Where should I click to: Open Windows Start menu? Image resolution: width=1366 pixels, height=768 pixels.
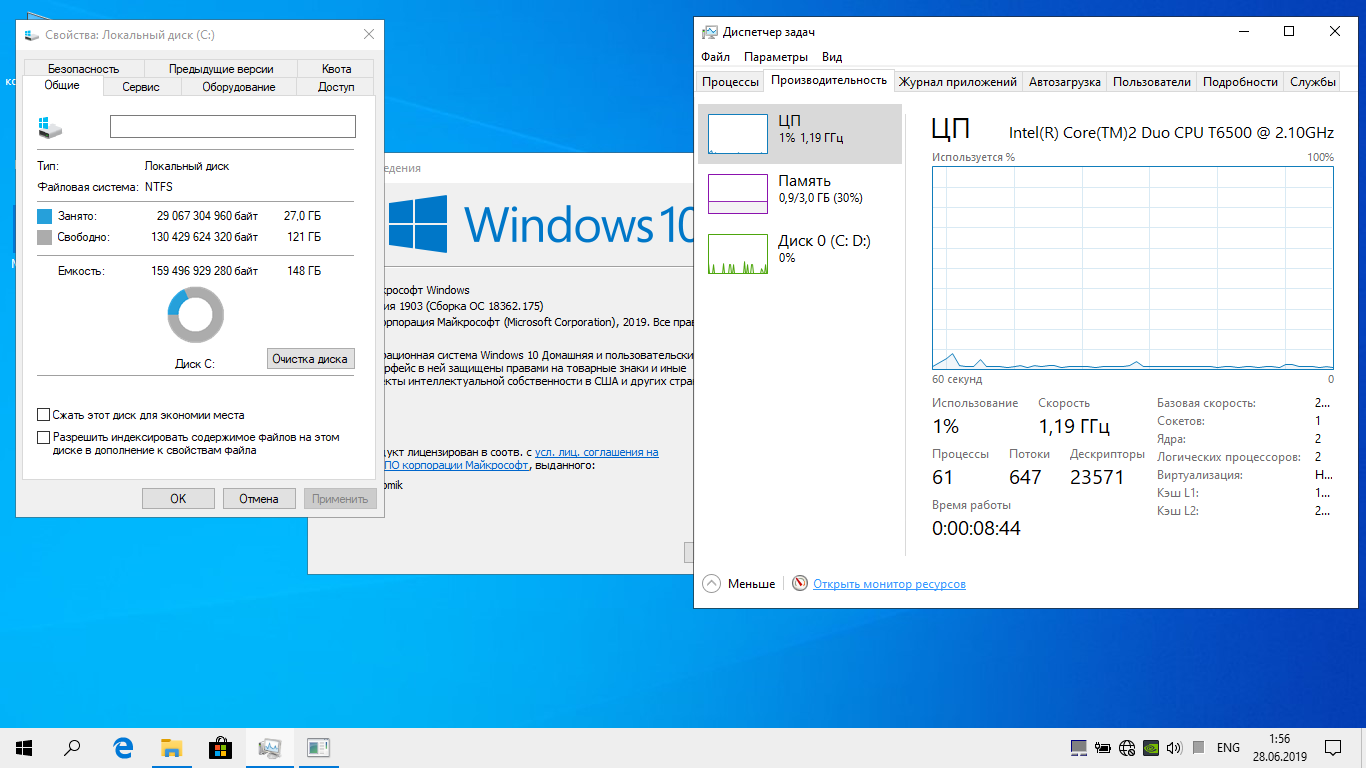click(24, 747)
